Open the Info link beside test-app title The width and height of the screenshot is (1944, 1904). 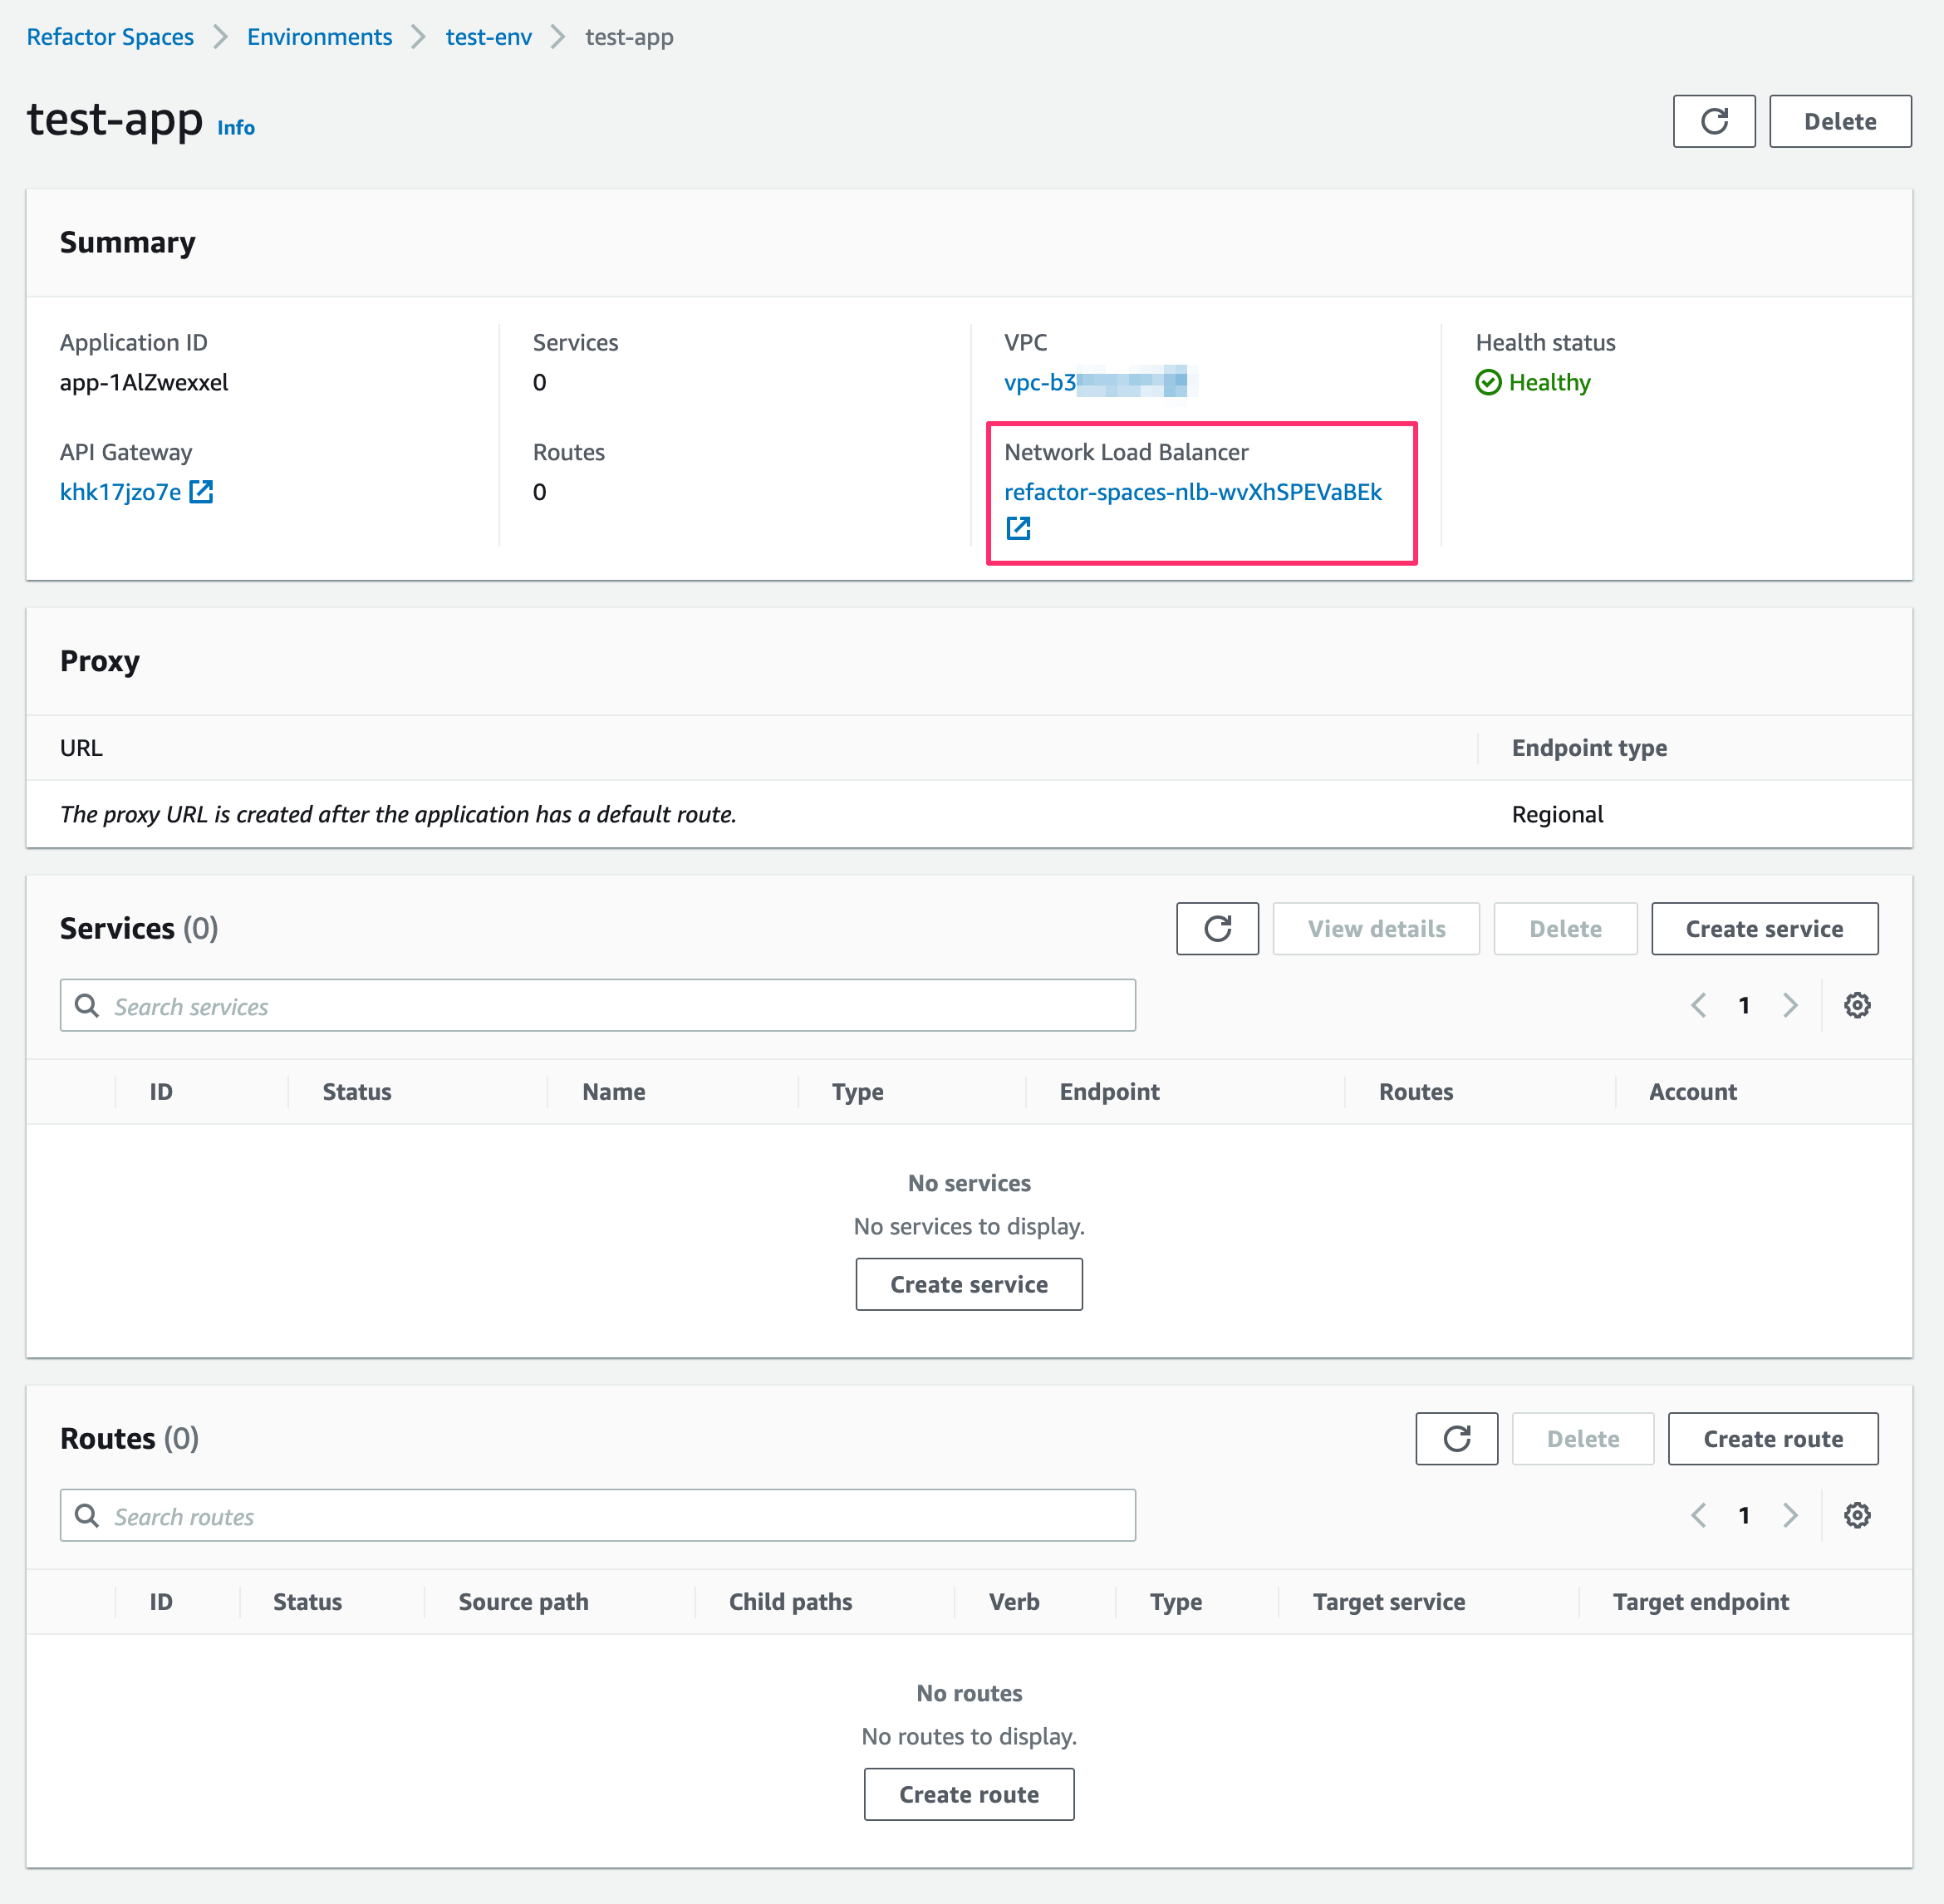[235, 128]
